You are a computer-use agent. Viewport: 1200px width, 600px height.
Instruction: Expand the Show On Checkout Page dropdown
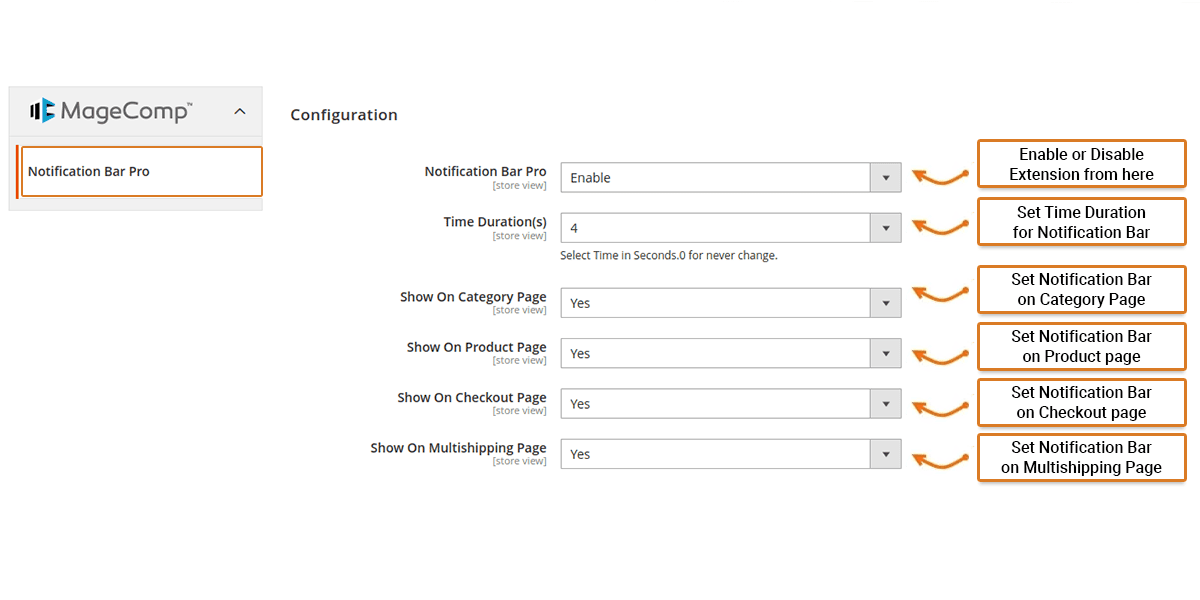click(730, 404)
